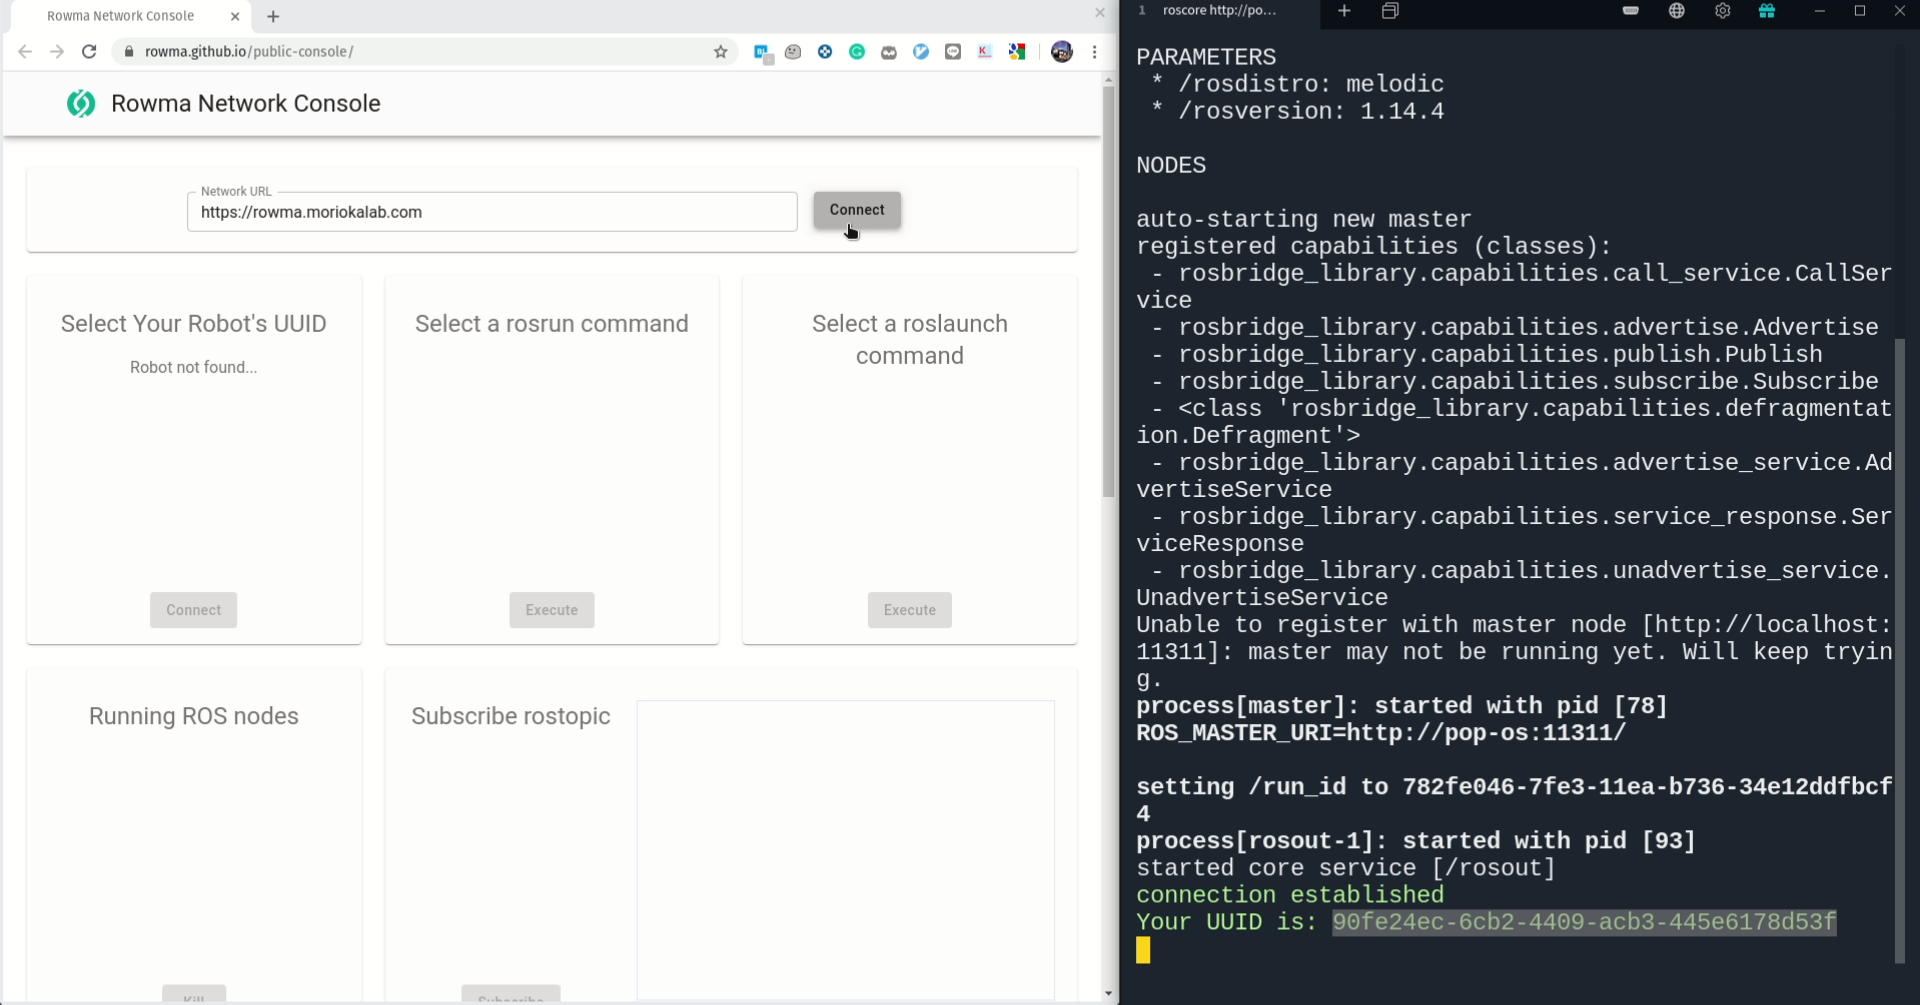Viewport: 1920px width, 1005px height.
Task: Click the terminal keyboard icon
Action: 1631,11
